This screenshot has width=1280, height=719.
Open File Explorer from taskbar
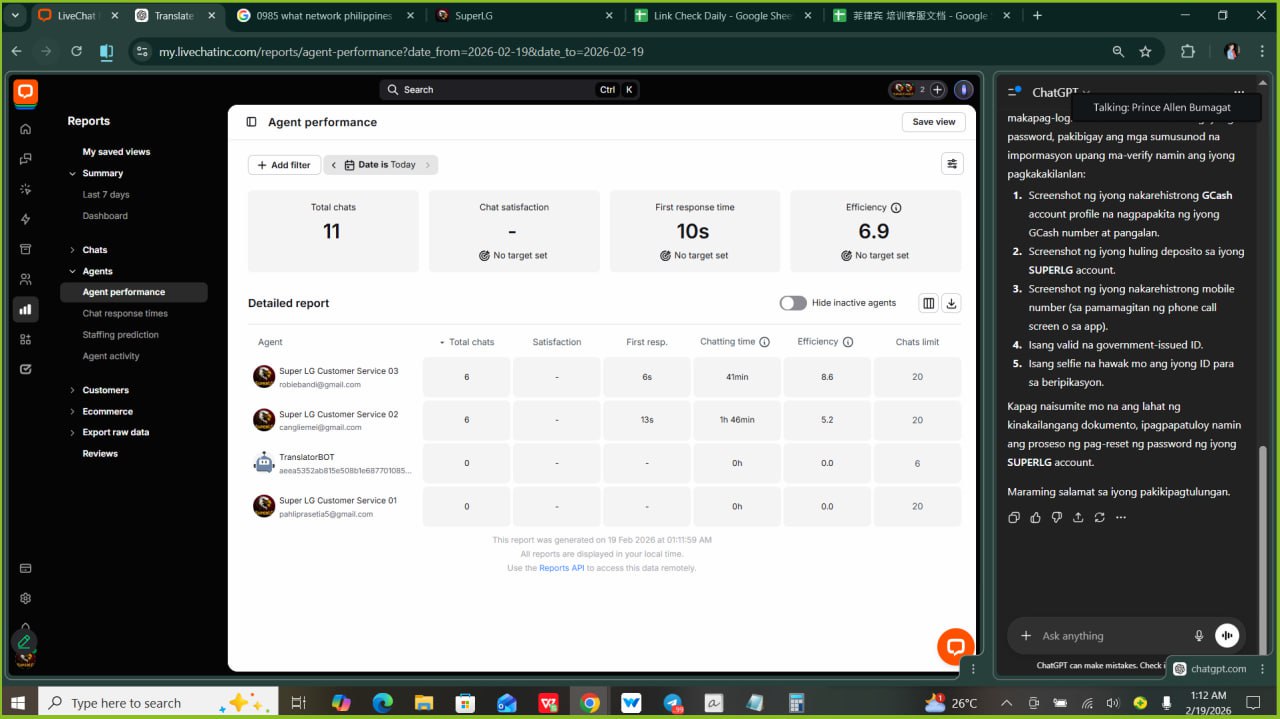(424, 703)
